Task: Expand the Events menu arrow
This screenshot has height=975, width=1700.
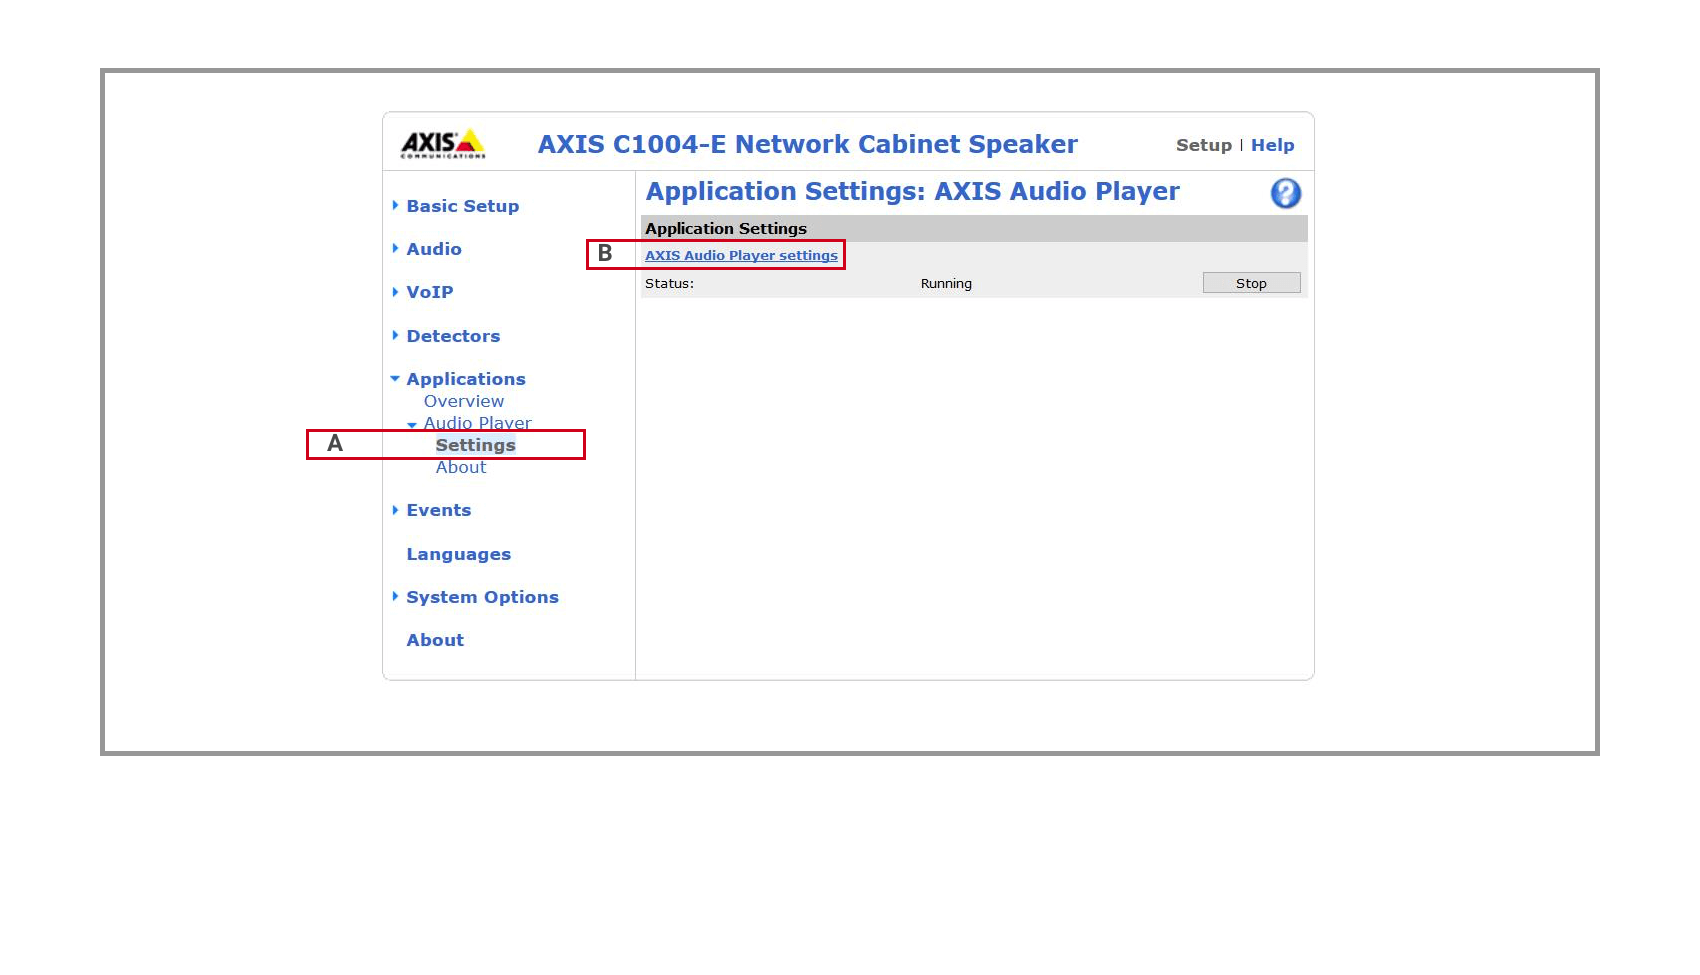Action: click(395, 509)
